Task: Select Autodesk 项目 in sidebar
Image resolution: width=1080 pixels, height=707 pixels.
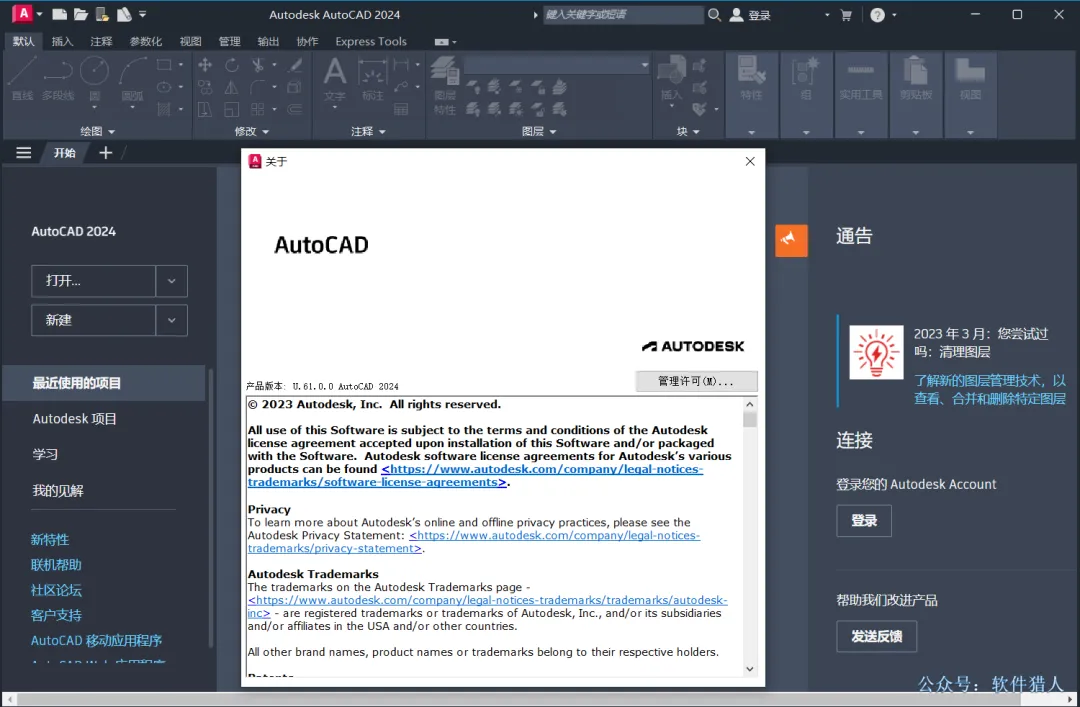Action: pos(74,418)
